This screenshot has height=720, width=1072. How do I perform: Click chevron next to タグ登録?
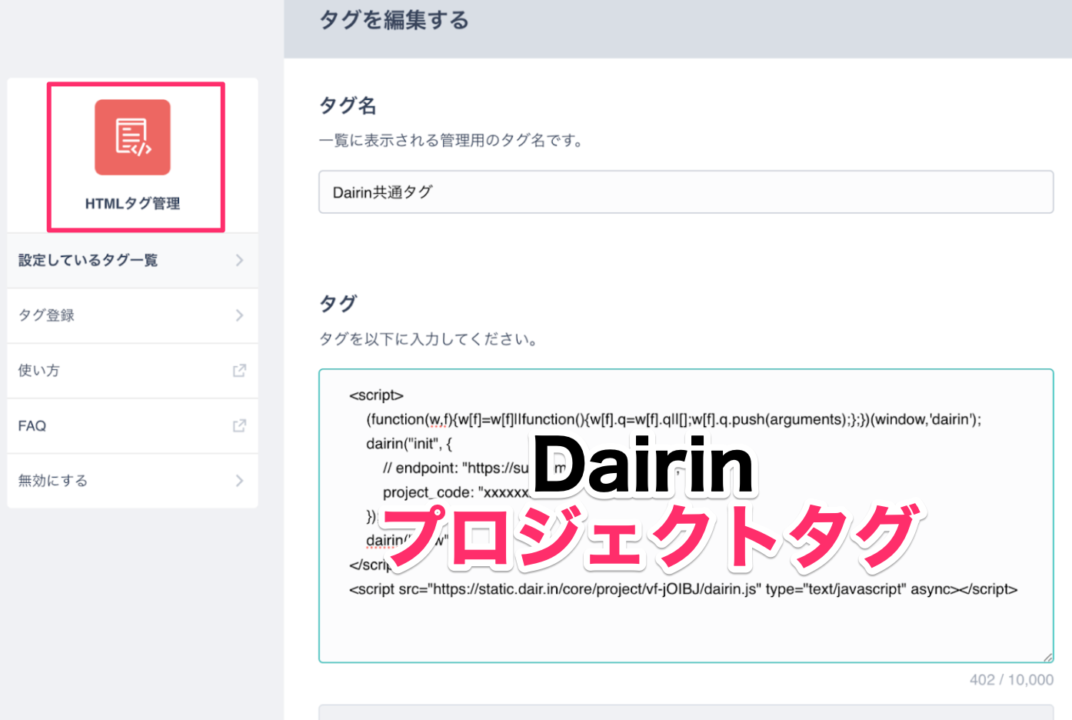(239, 316)
